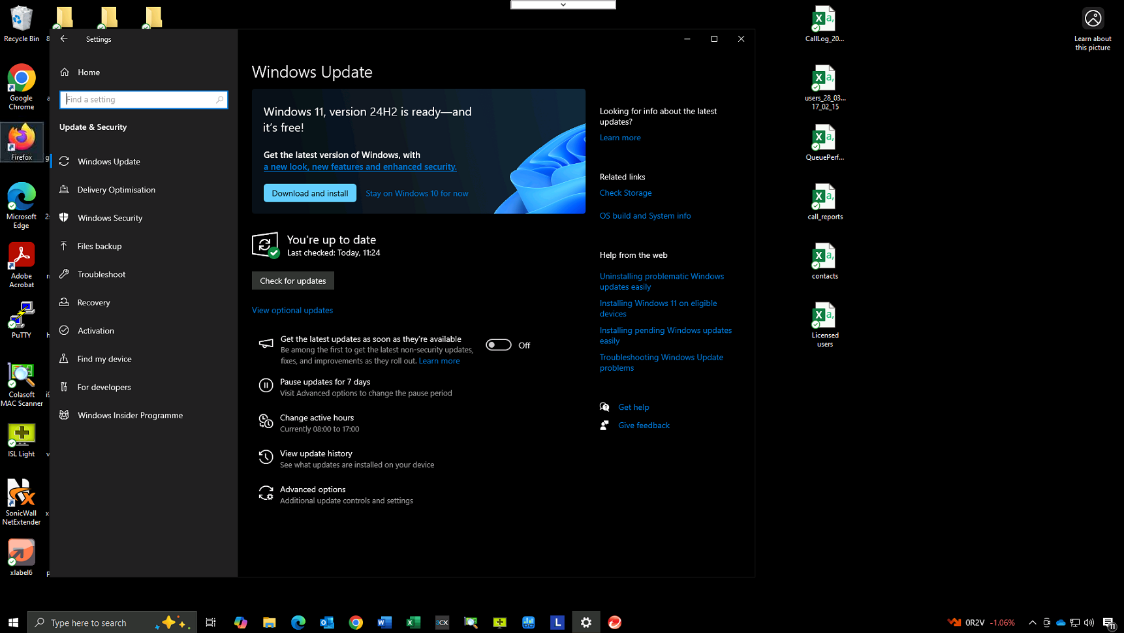Open the new look and features link
The image size is (1124, 633).
click(360, 167)
